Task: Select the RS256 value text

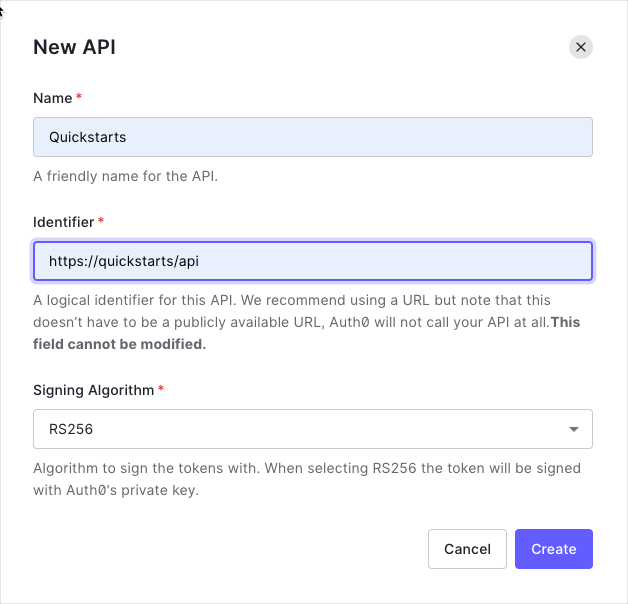Action: click(x=70, y=429)
